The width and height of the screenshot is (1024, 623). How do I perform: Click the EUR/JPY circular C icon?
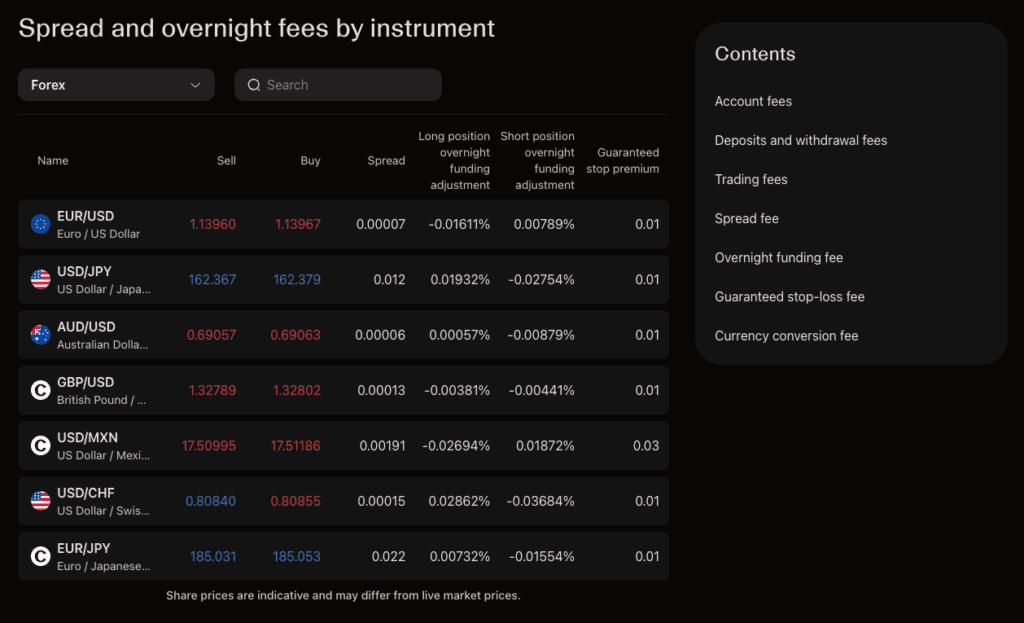click(40, 556)
